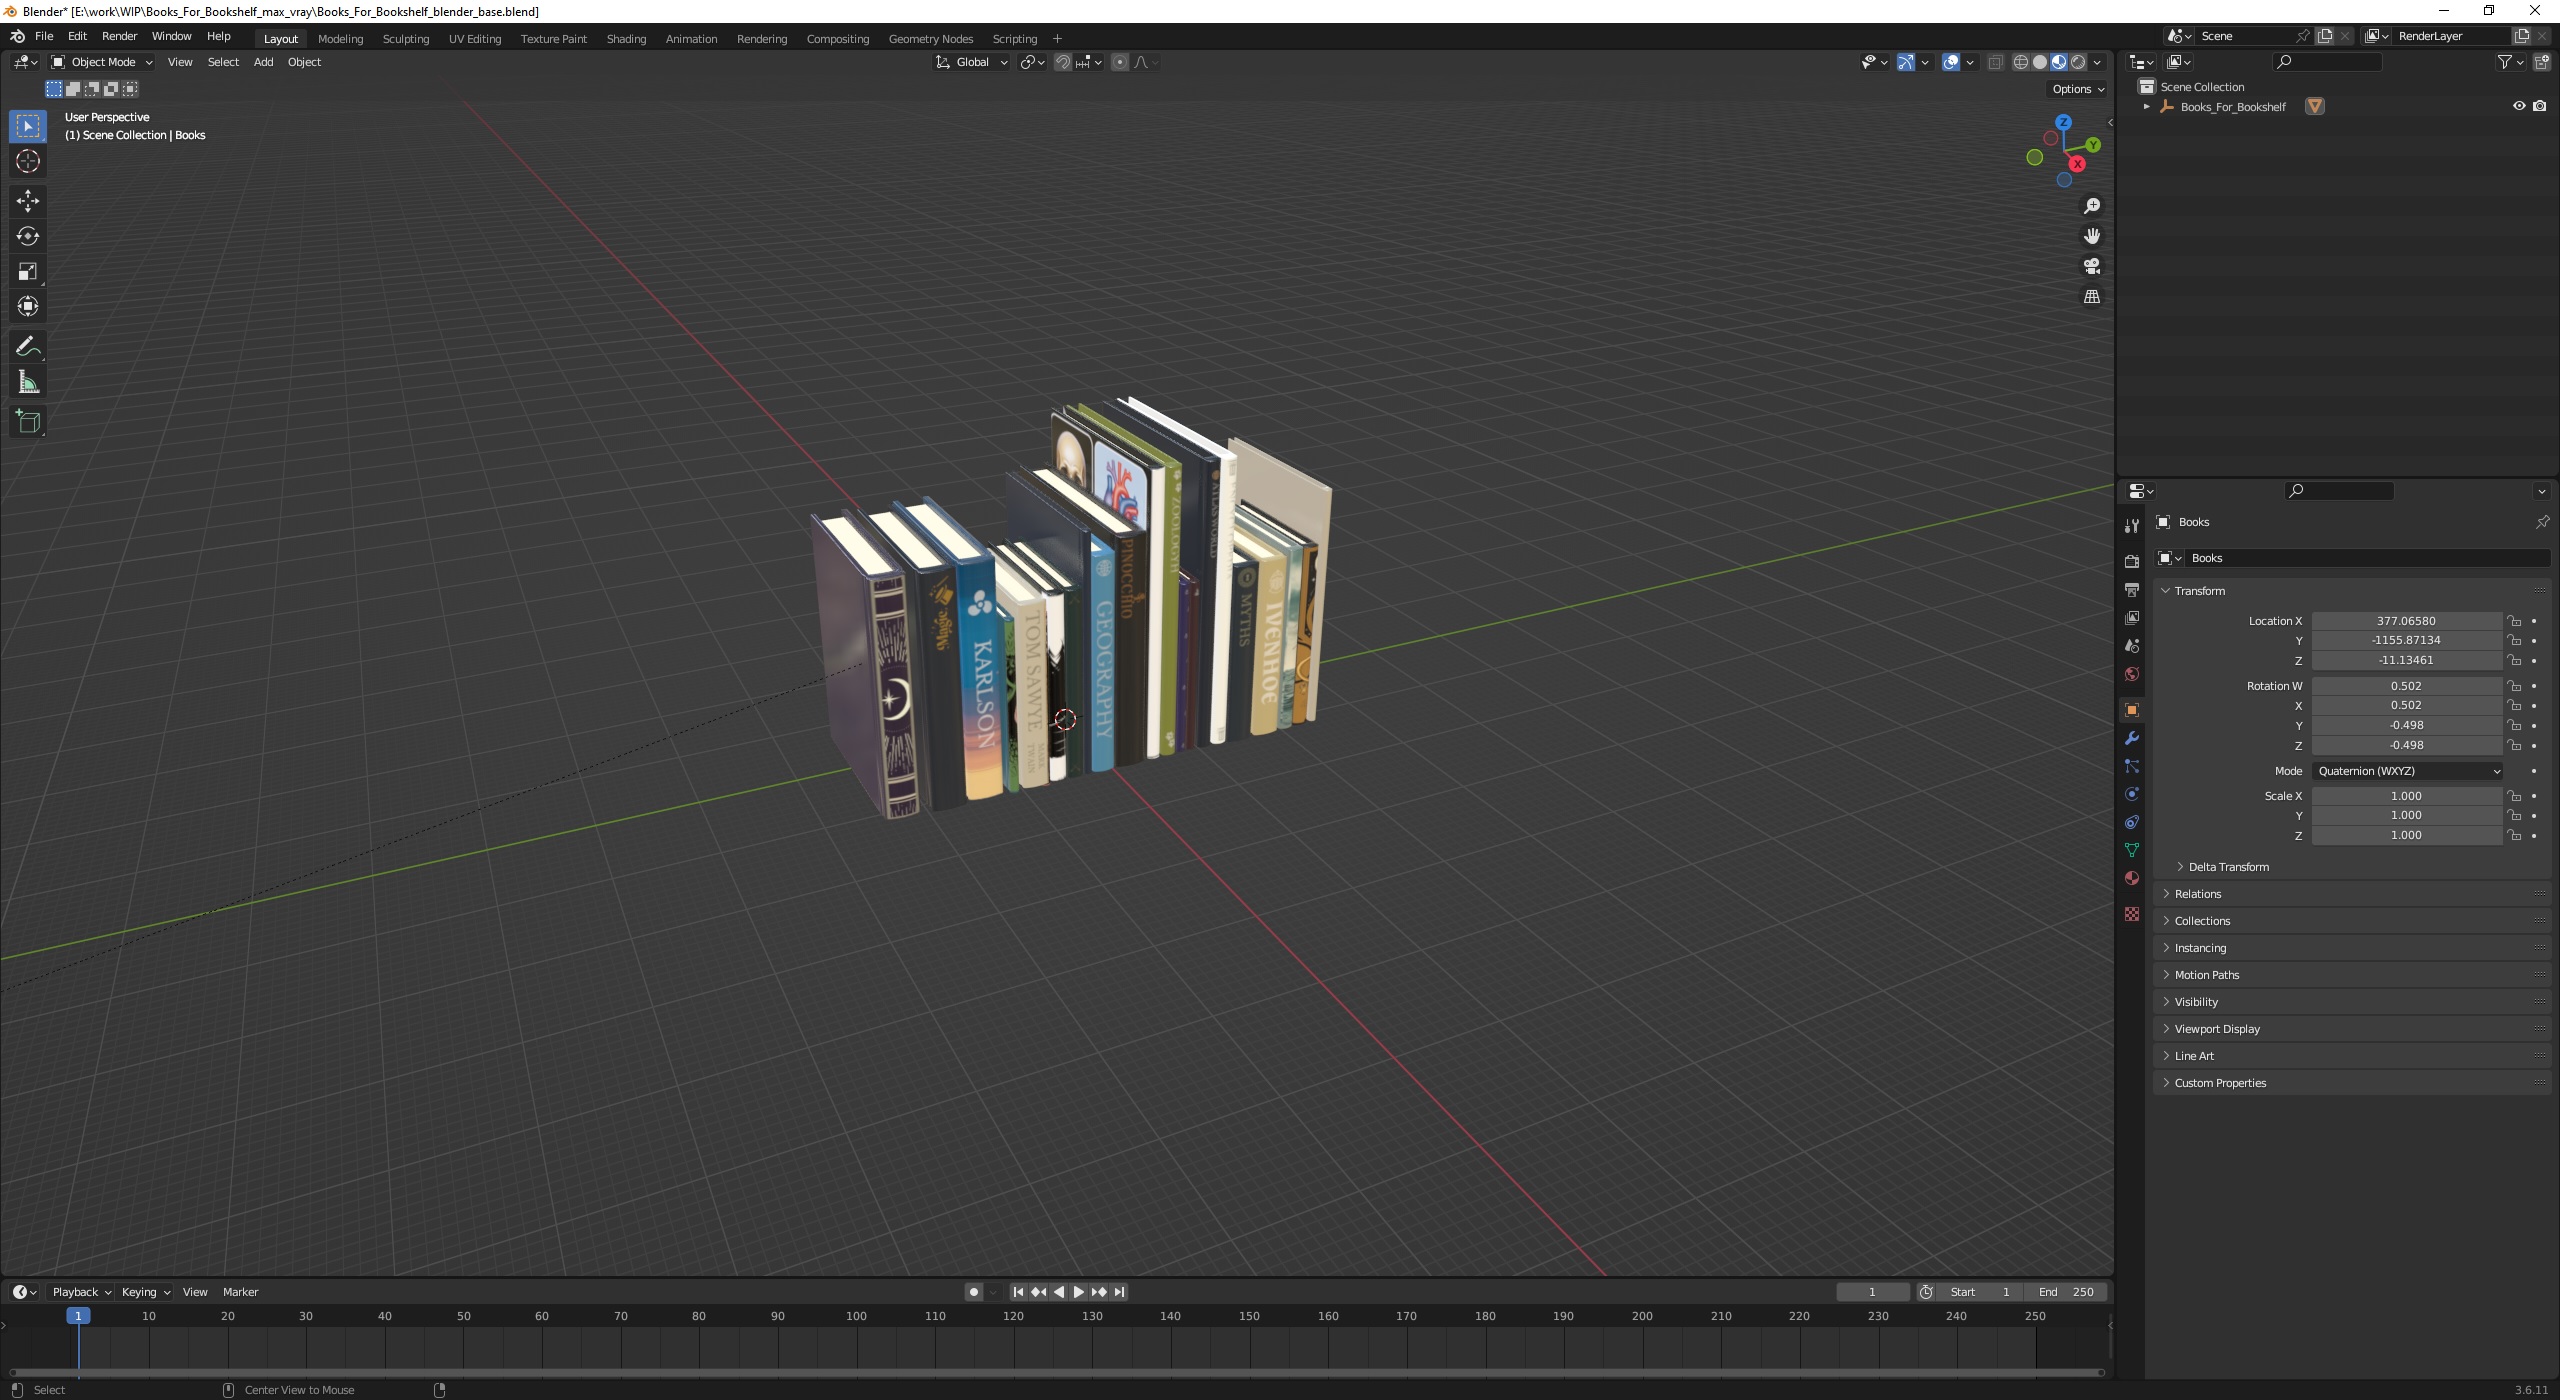Open the Options dropdown in viewport

click(x=2078, y=89)
